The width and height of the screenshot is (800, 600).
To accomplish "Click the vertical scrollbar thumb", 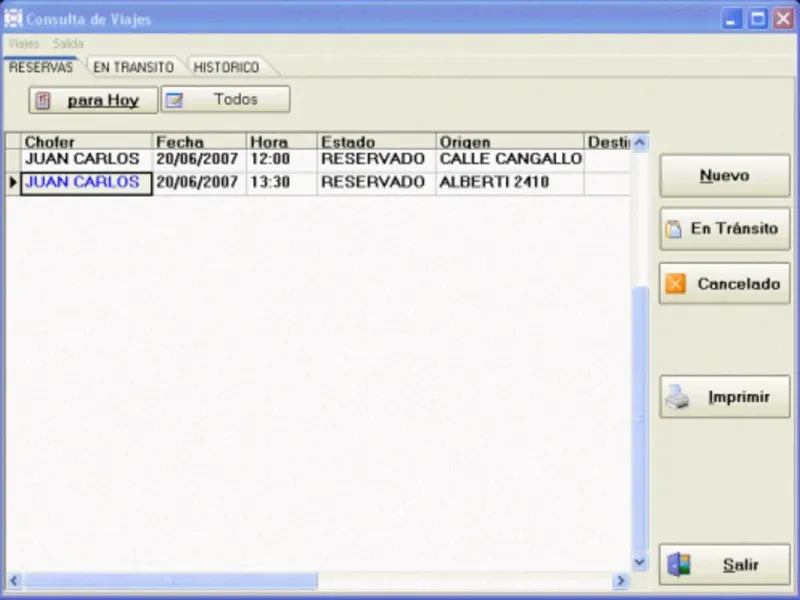I will pos(640,419).
